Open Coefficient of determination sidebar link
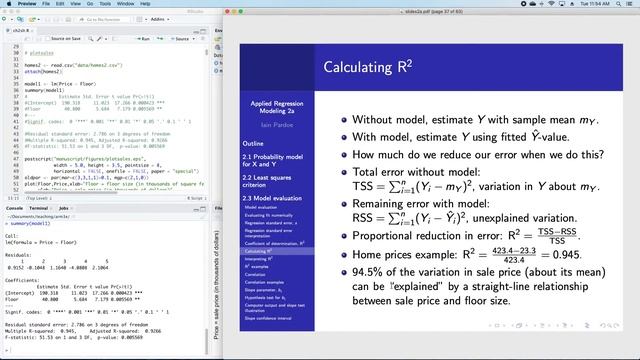The height and width of the screenshot is (360, 640). tap(274, 243)
